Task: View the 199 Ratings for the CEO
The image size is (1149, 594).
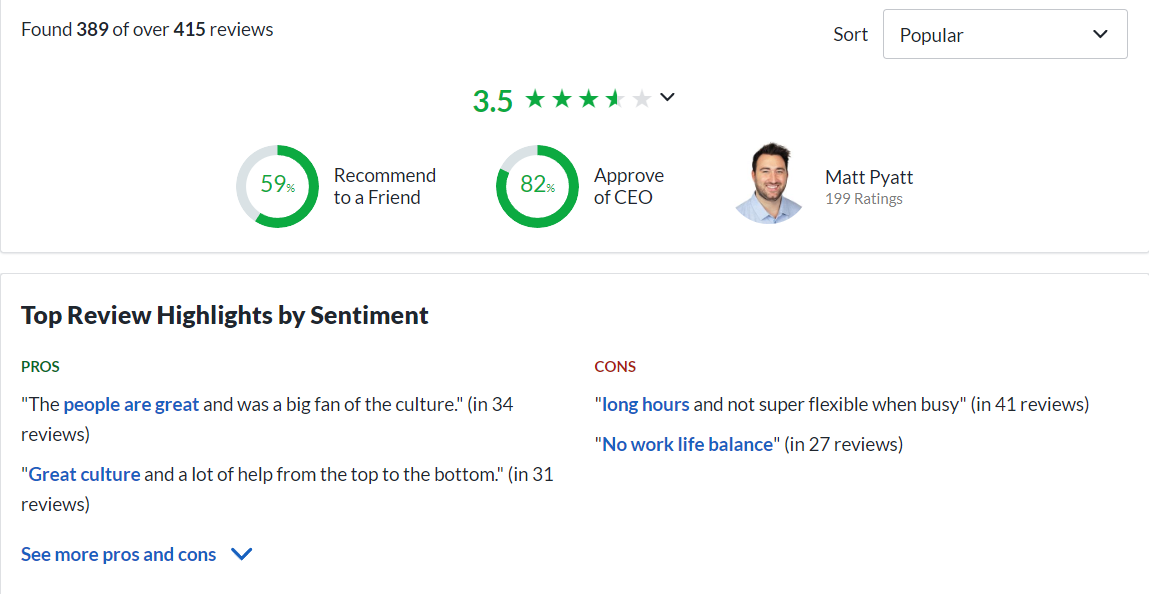Action: coord(863,199)
